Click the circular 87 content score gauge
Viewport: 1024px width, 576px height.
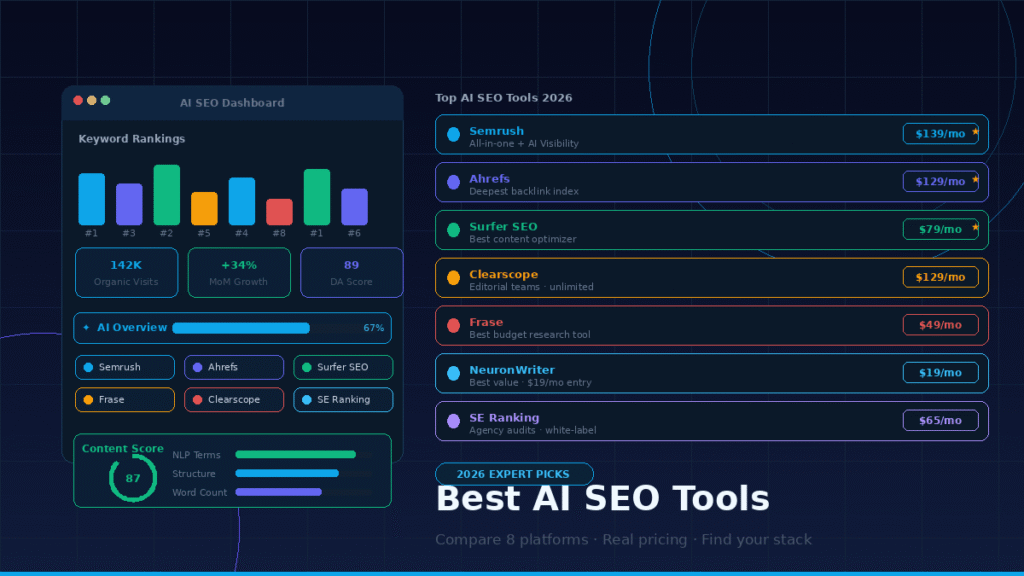pos(133,478)
